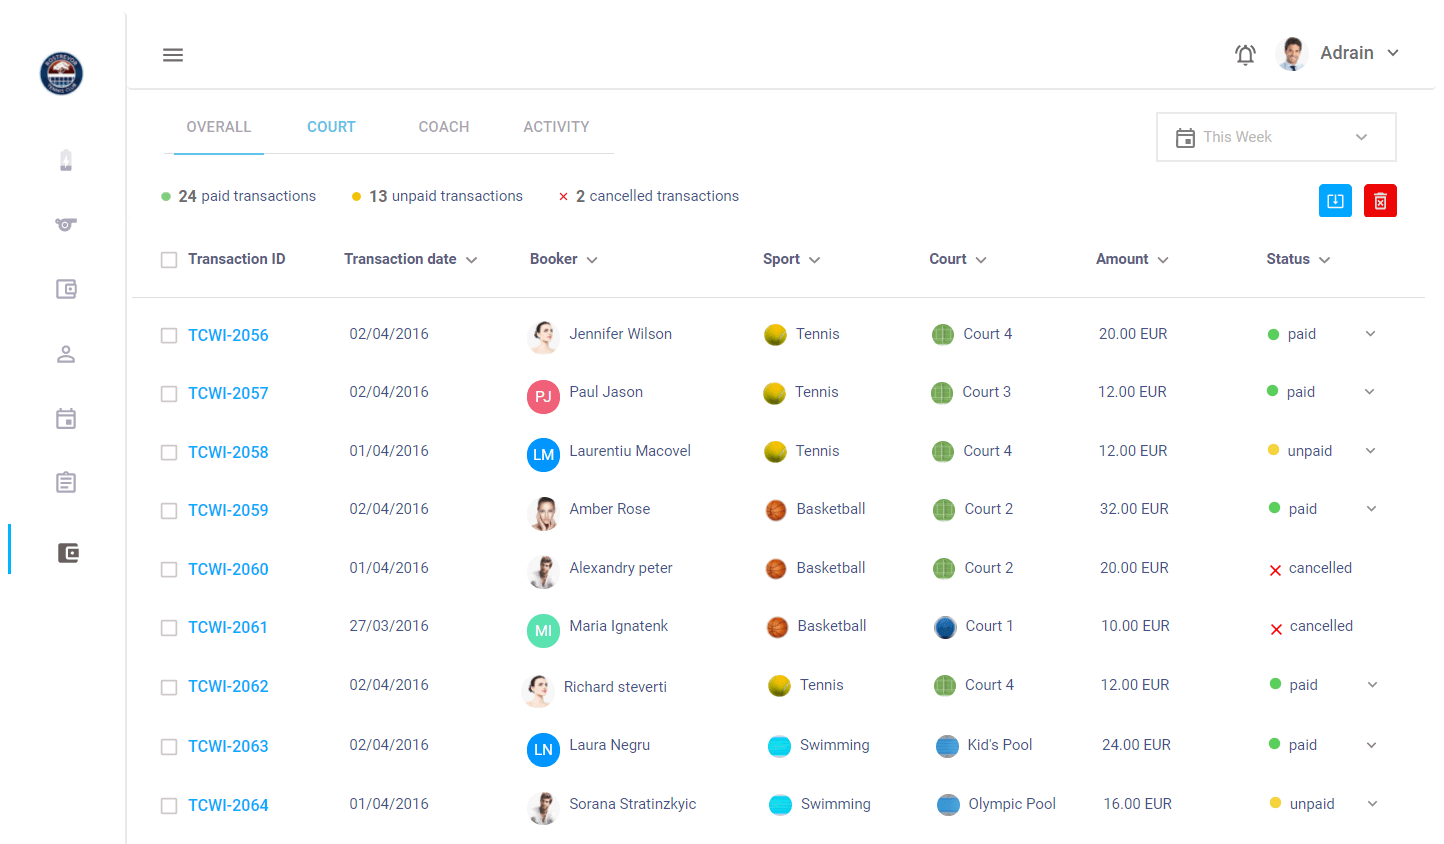
Task: Check the TCWI-2061 row checkbox
Action: click(x=169, y=628)
